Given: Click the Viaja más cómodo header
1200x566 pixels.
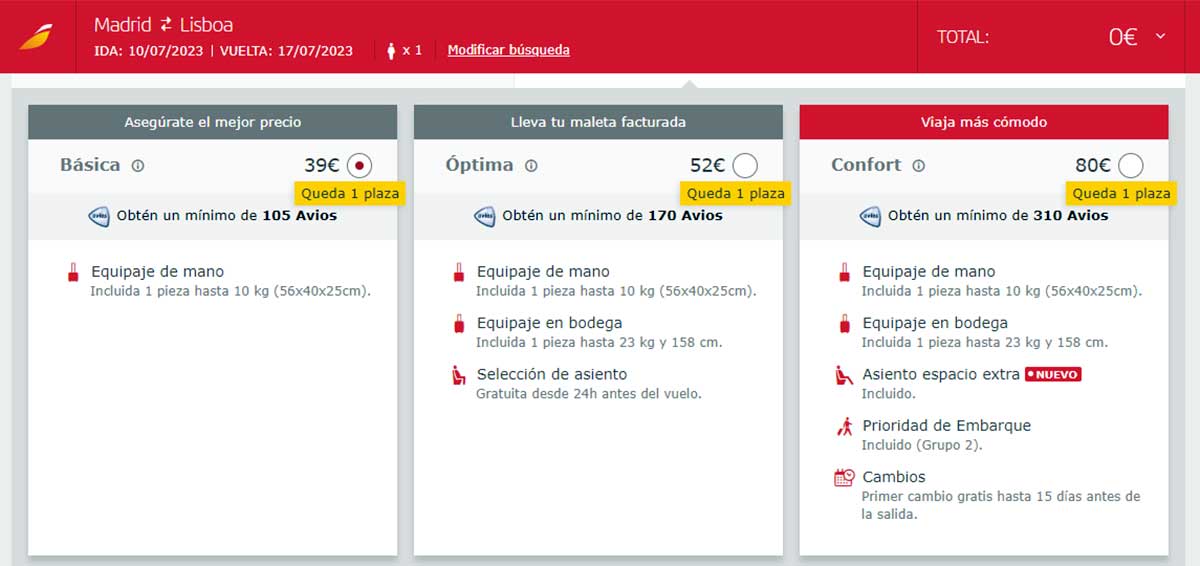Looking at the screenshot, I should (984, 122).
